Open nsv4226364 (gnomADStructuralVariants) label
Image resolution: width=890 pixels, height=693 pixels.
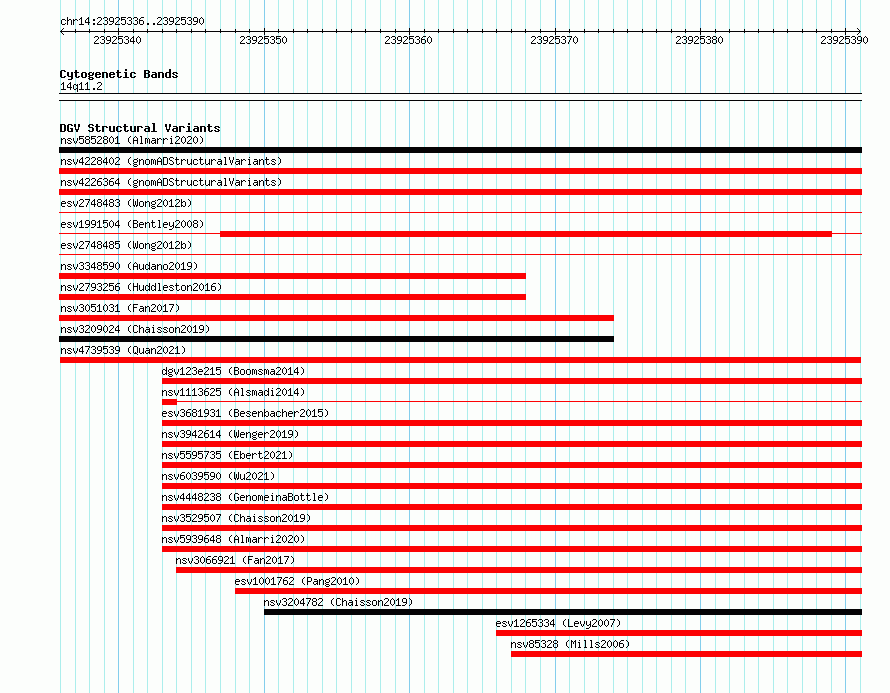click(x=171, y=182)
